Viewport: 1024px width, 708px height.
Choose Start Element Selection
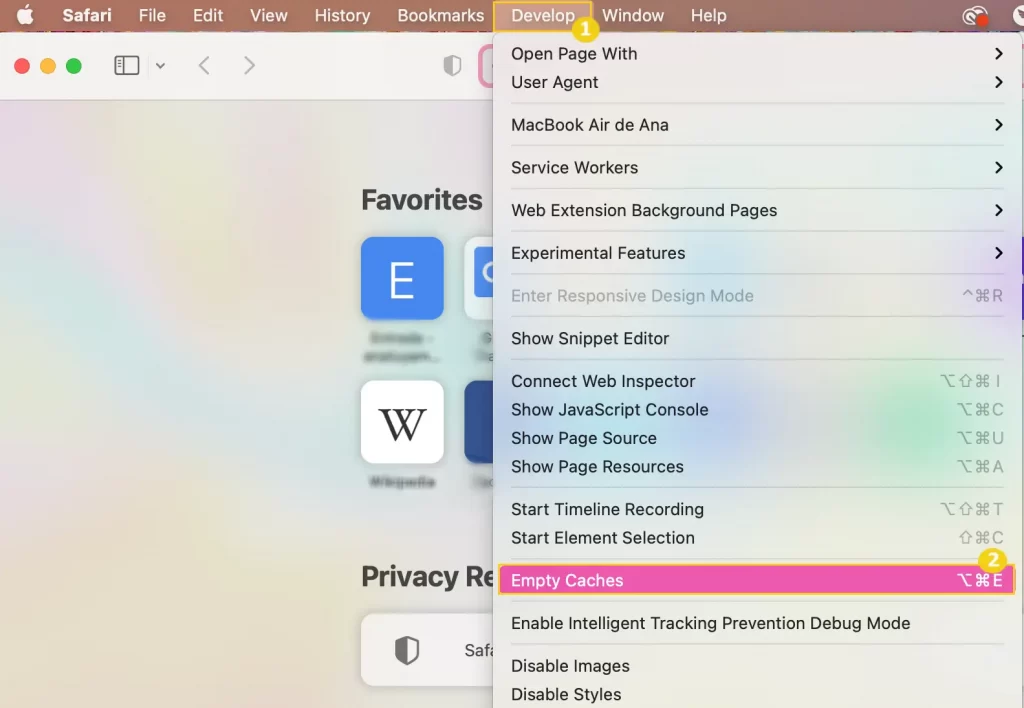click(x=757, y=538)
